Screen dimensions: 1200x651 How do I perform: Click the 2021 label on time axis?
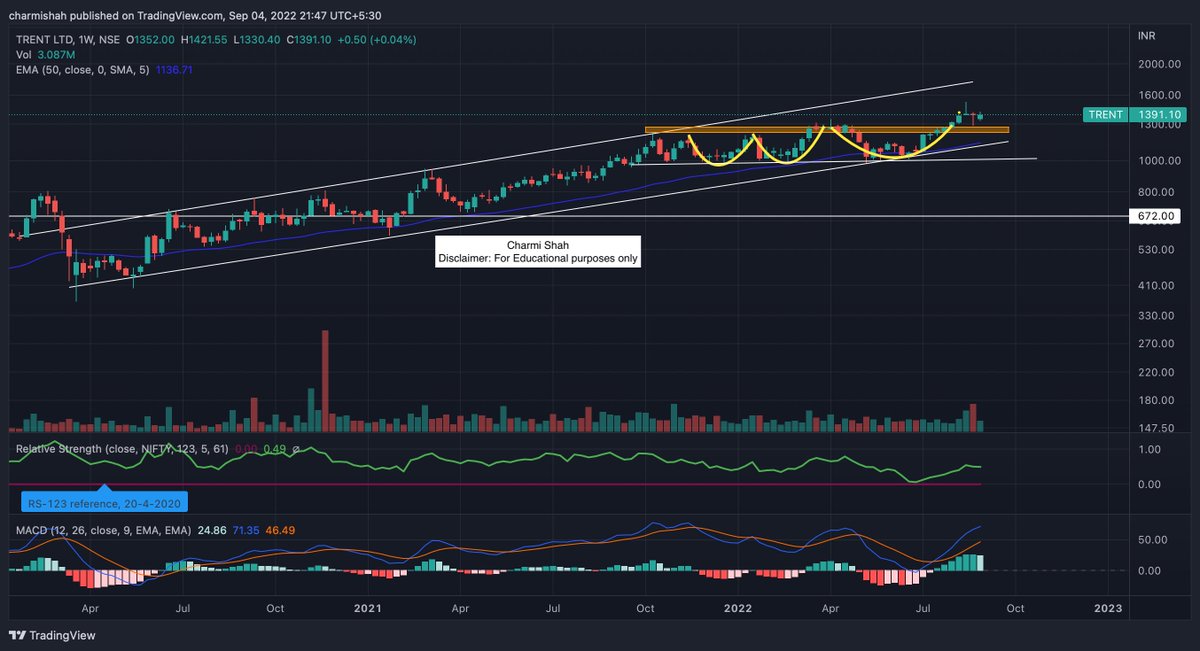(367, 608)
